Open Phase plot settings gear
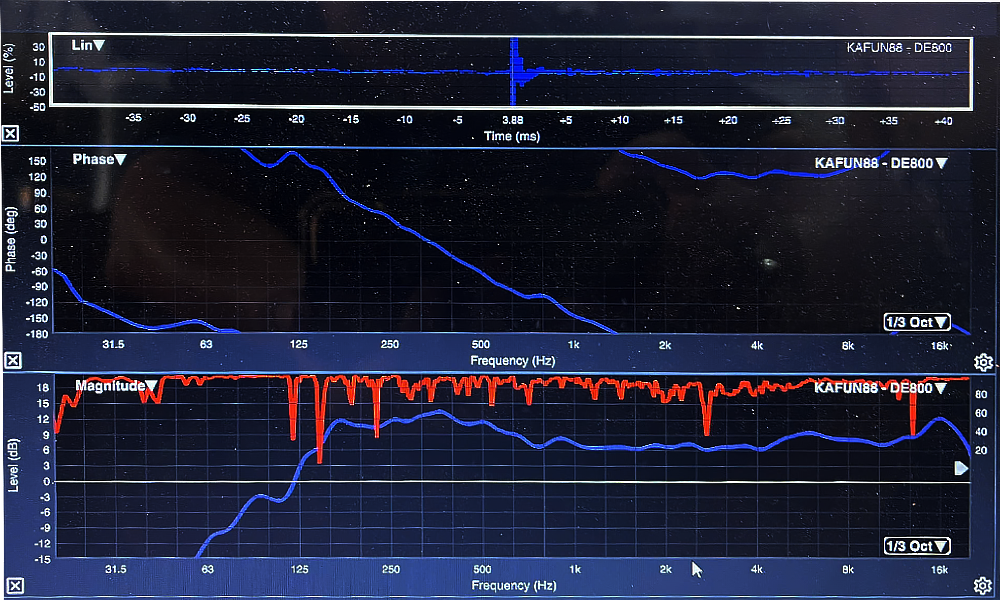 coord(983,362)
